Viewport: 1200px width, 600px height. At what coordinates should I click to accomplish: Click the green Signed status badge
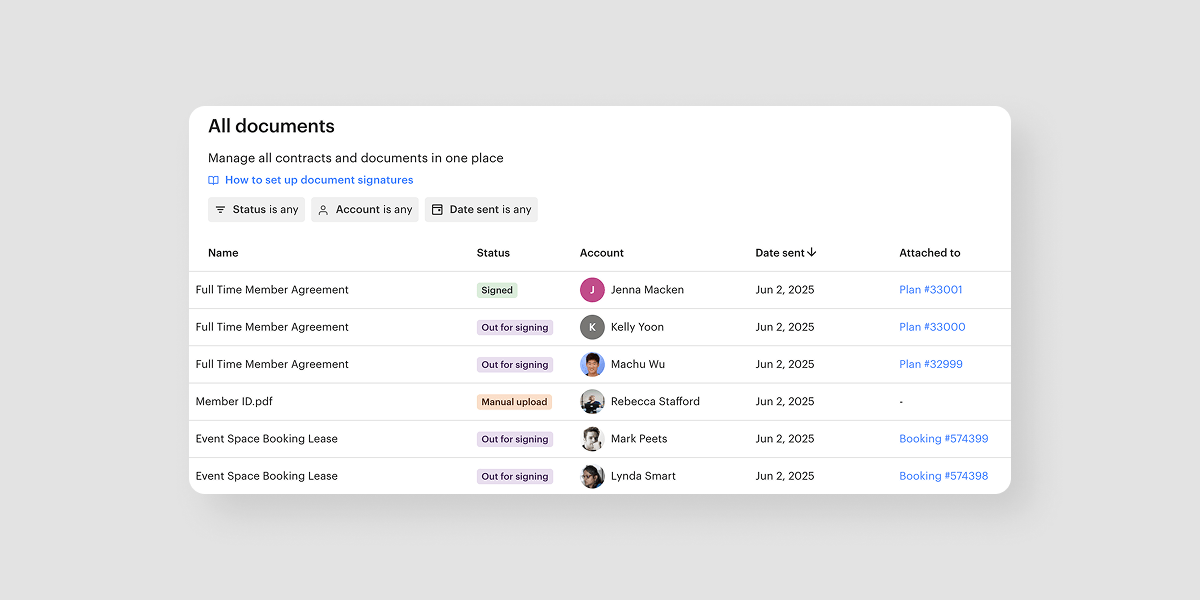[497, 291]
